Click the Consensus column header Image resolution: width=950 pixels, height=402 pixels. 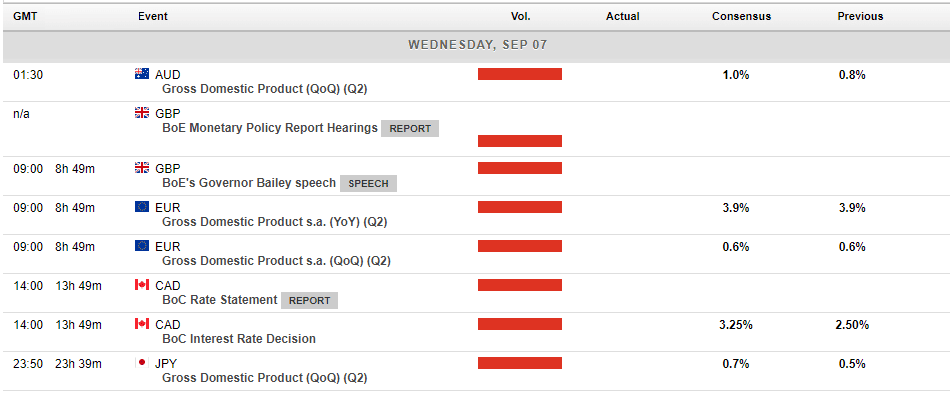pos(742,16)
